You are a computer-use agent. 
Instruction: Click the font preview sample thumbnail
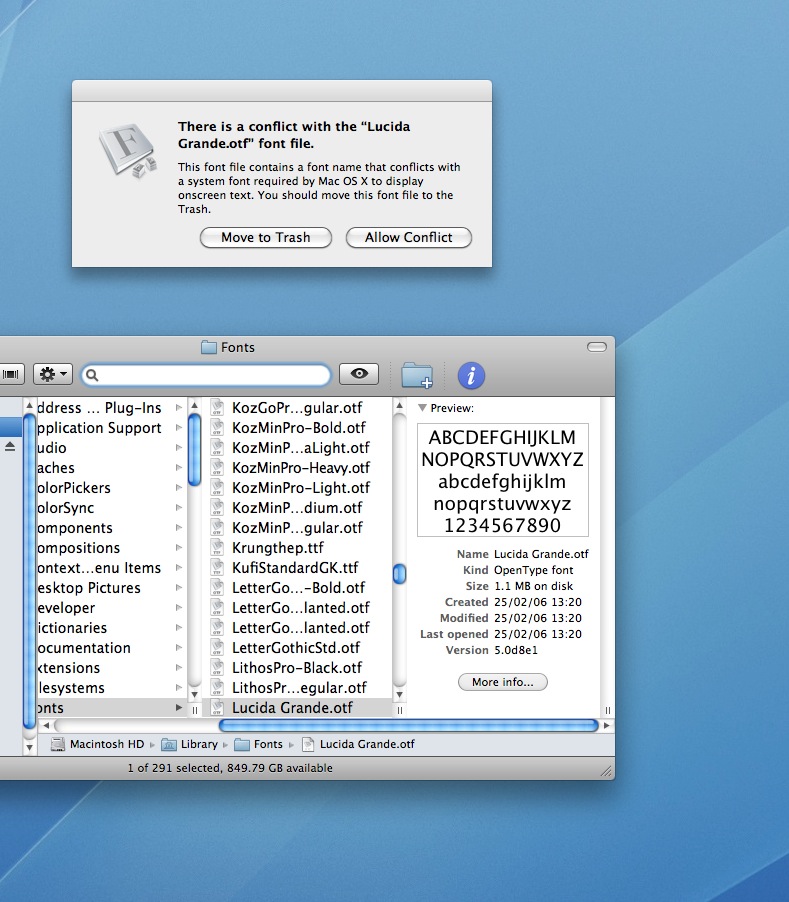(503, 480)
